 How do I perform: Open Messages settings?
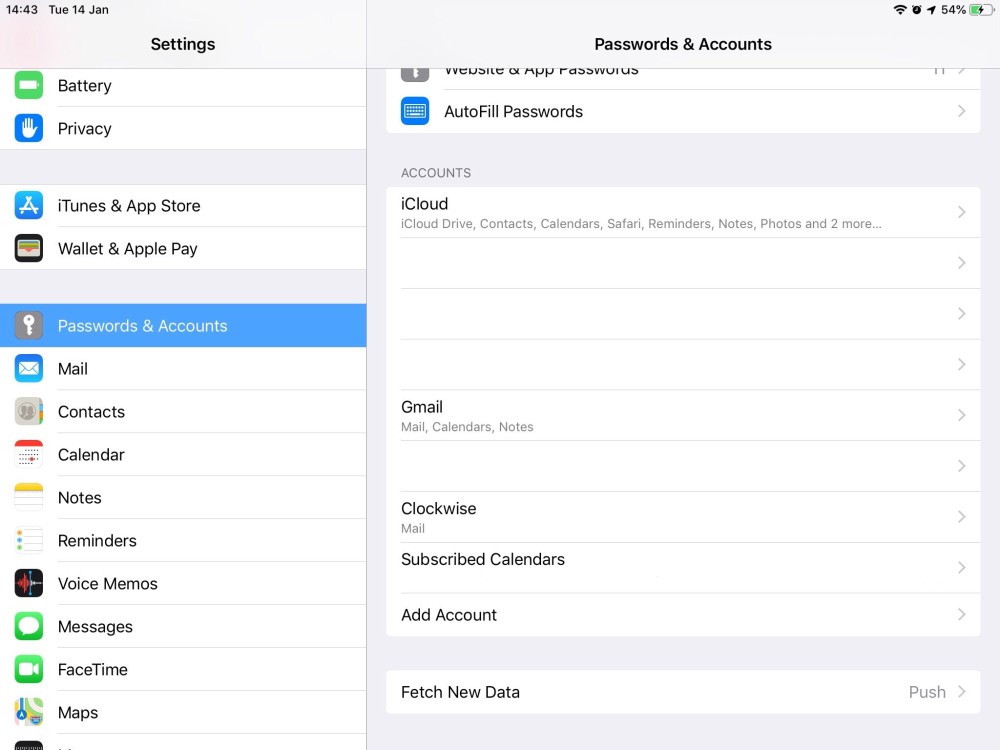tap(183, 626)
